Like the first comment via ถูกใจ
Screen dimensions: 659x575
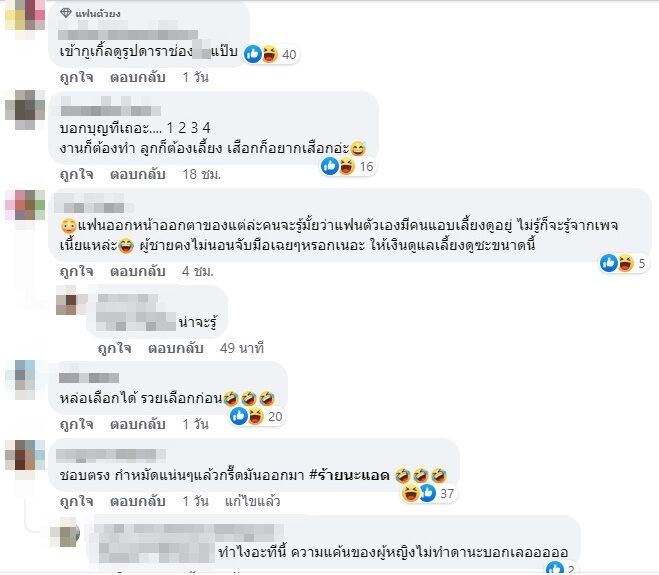coord(76,77)
